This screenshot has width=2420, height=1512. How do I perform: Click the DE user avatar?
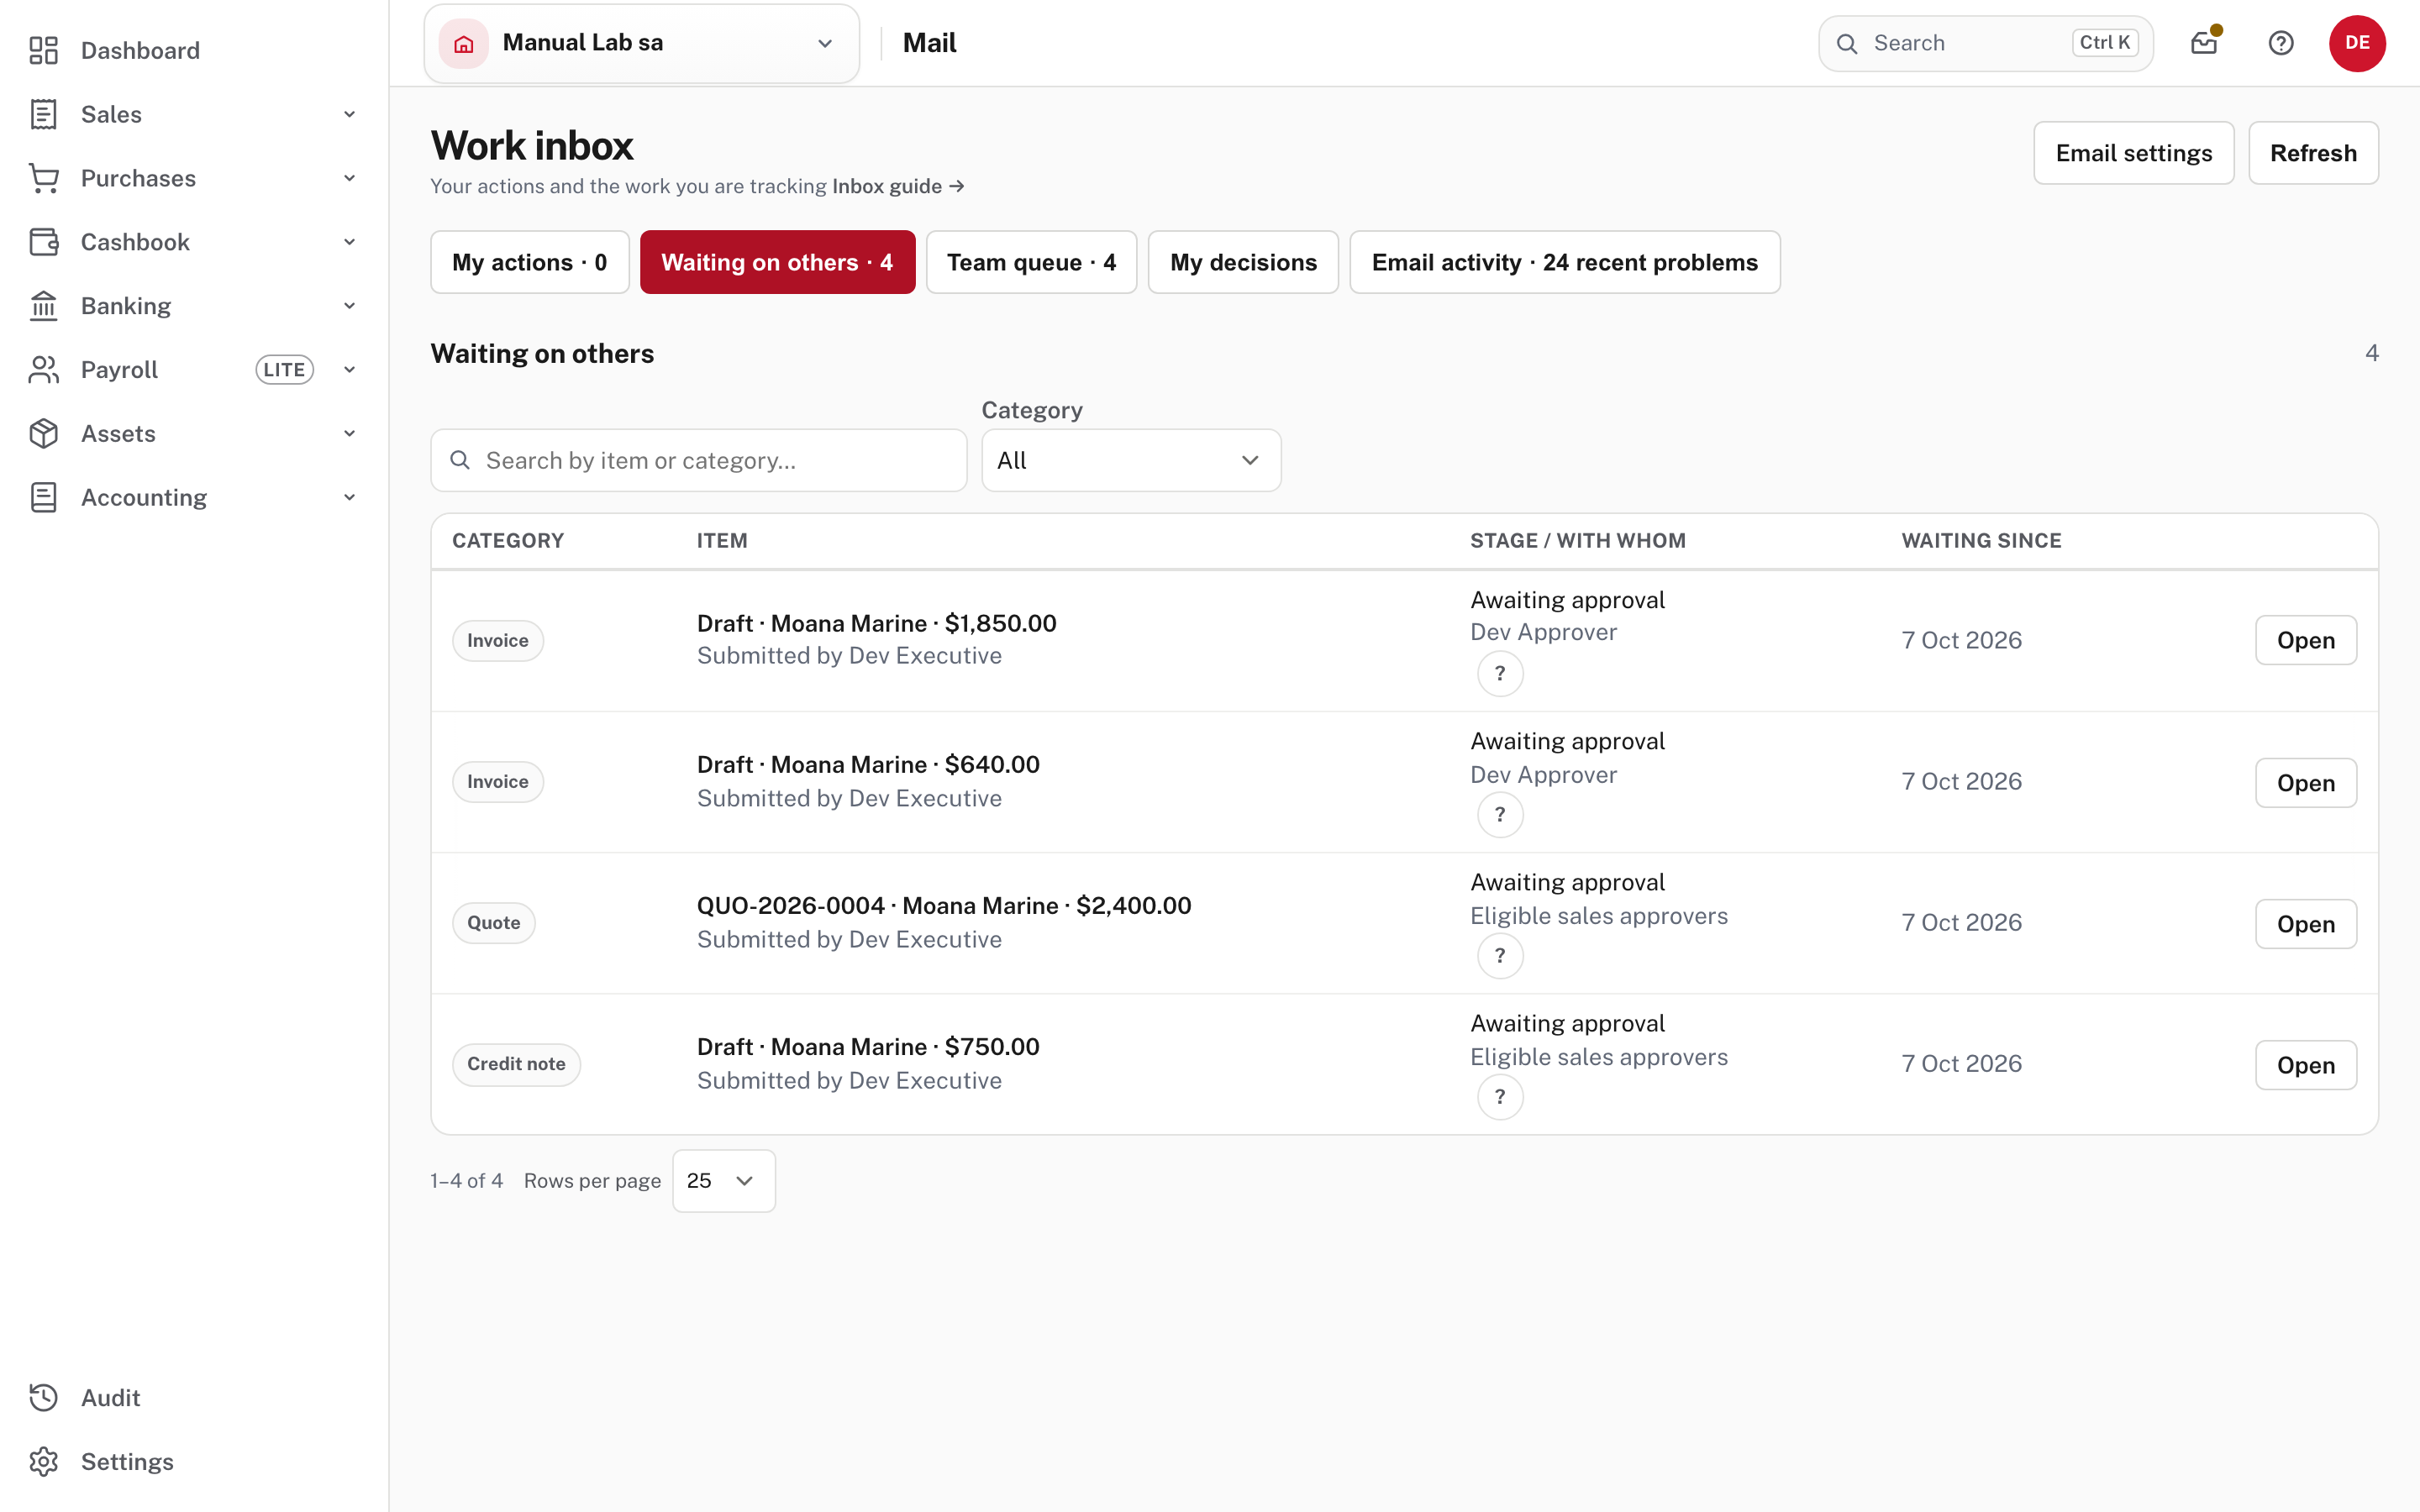tap(2357, 43)
